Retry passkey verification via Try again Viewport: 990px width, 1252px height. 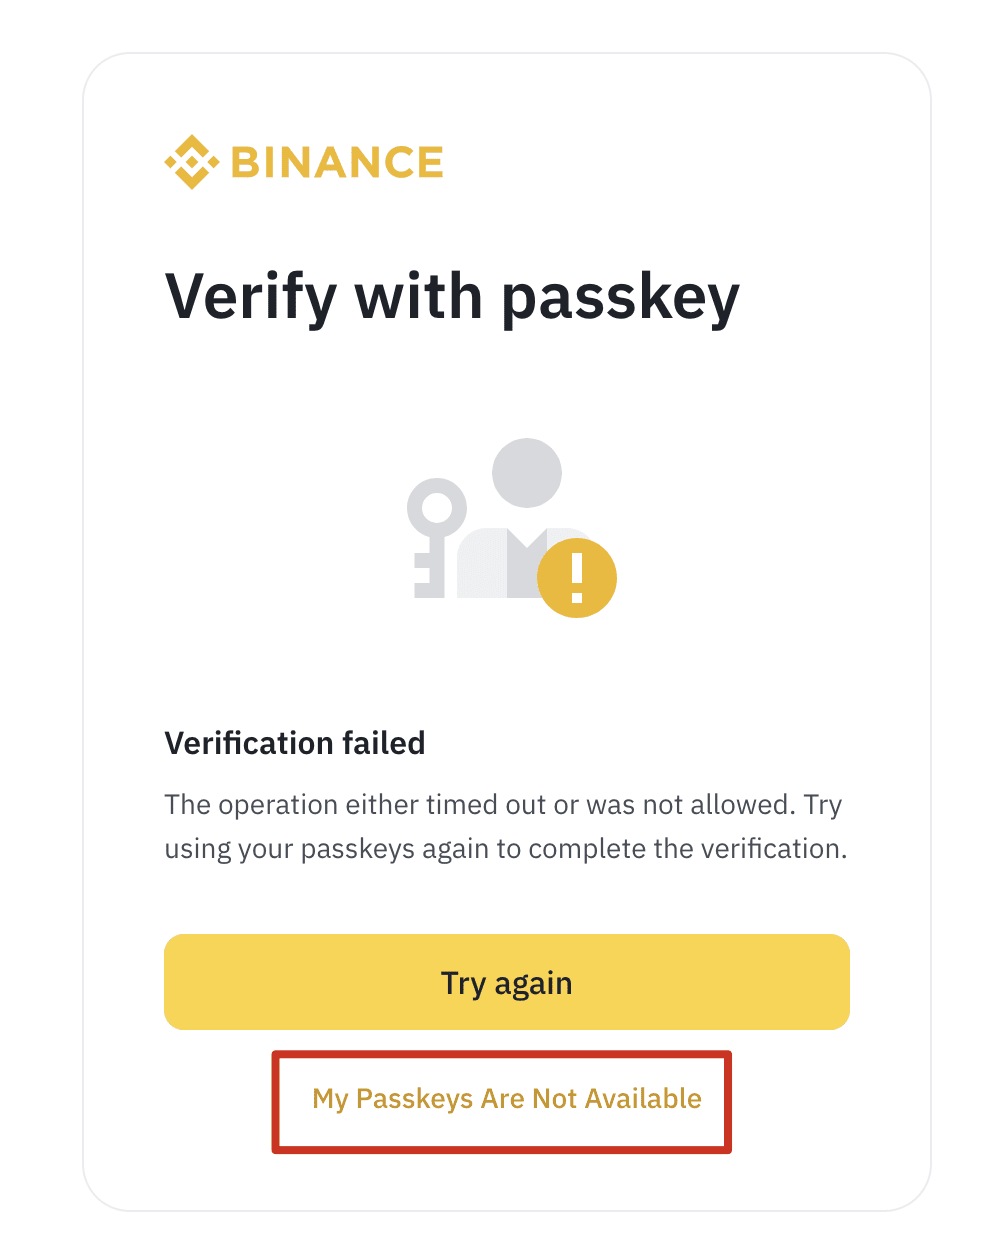point(506,982)
